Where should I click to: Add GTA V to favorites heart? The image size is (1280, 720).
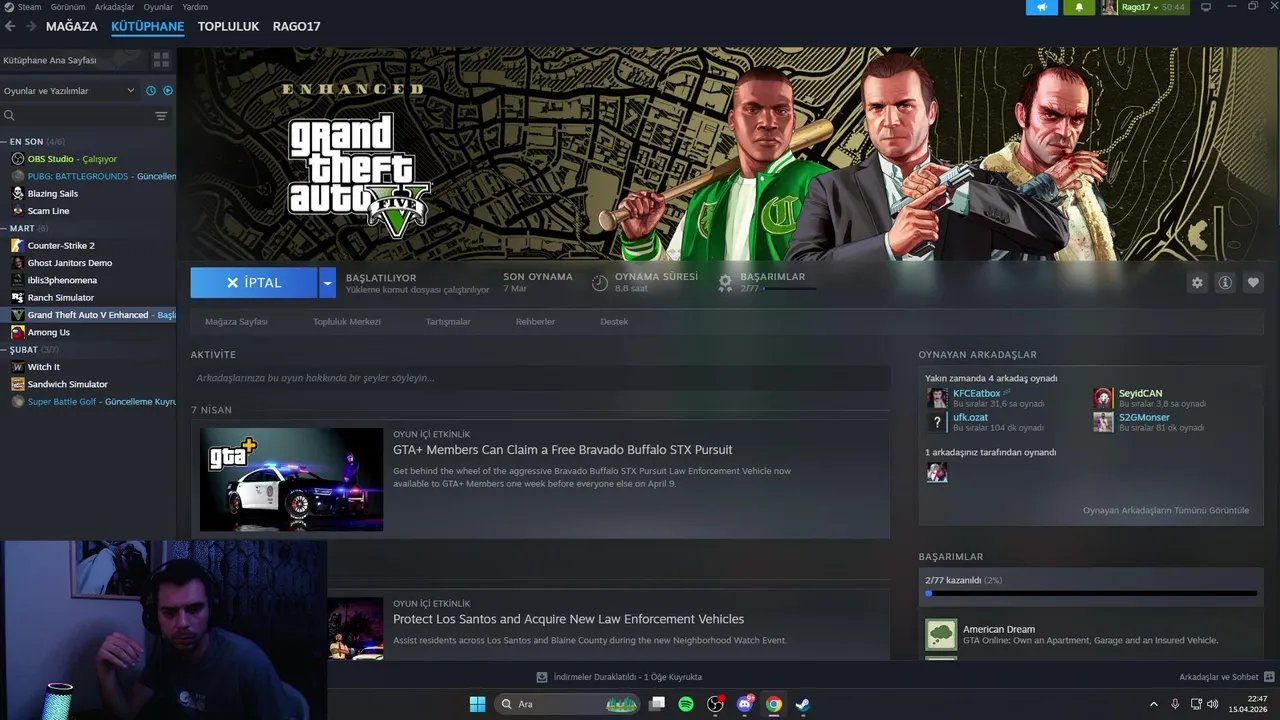1253,283
